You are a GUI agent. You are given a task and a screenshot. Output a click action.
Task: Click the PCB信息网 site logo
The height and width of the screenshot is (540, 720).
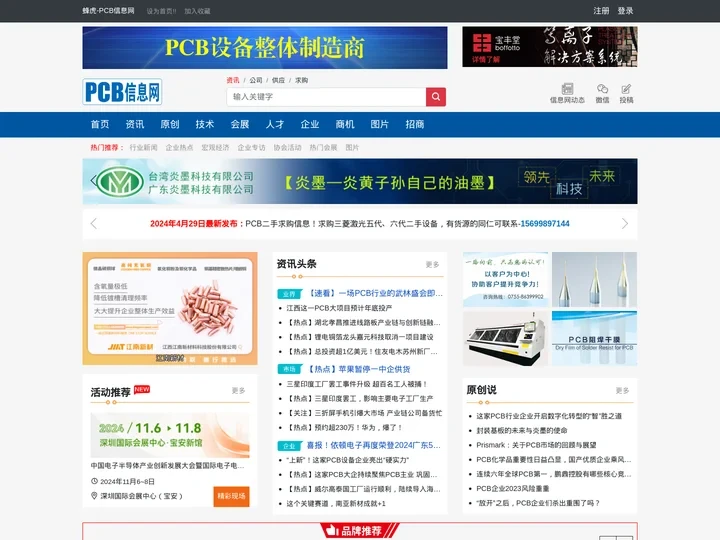click(x=122, y=92)
